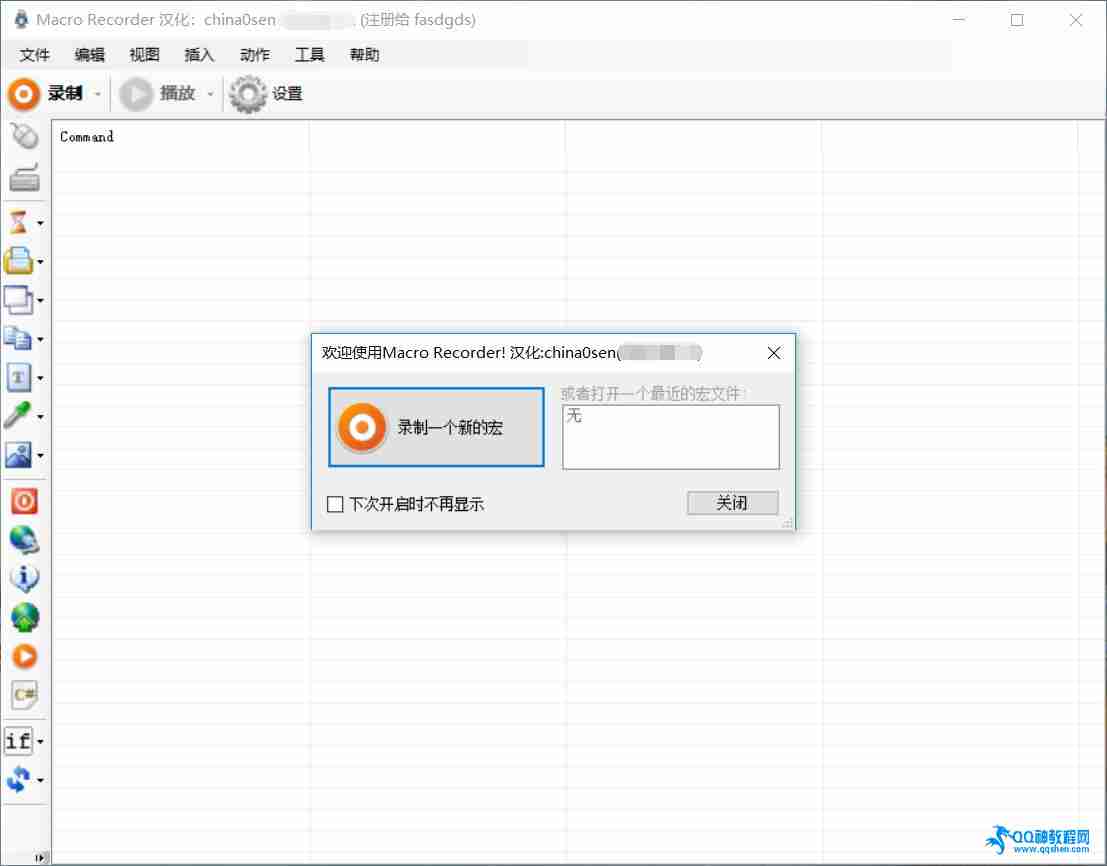Maximize the Macro Recorder window
This screenshot has width=1107, height=866.
[x=1017, y=20]
